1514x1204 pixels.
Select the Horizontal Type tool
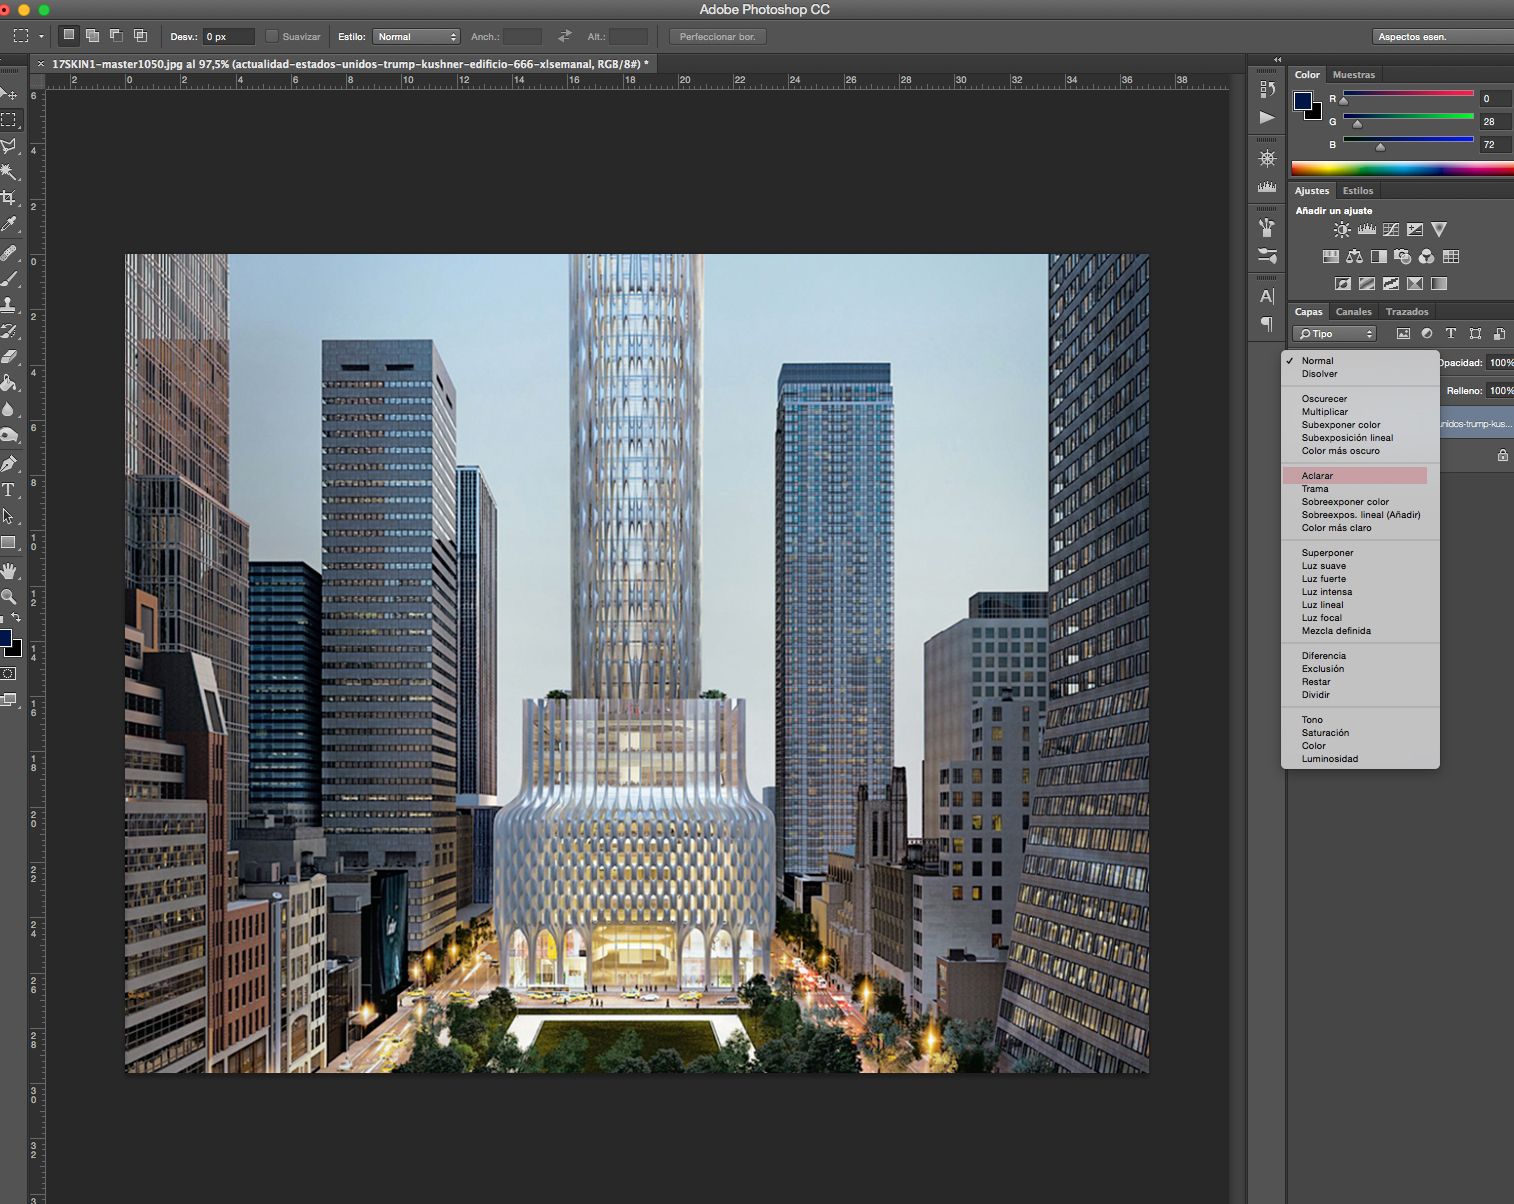[9, 490]
